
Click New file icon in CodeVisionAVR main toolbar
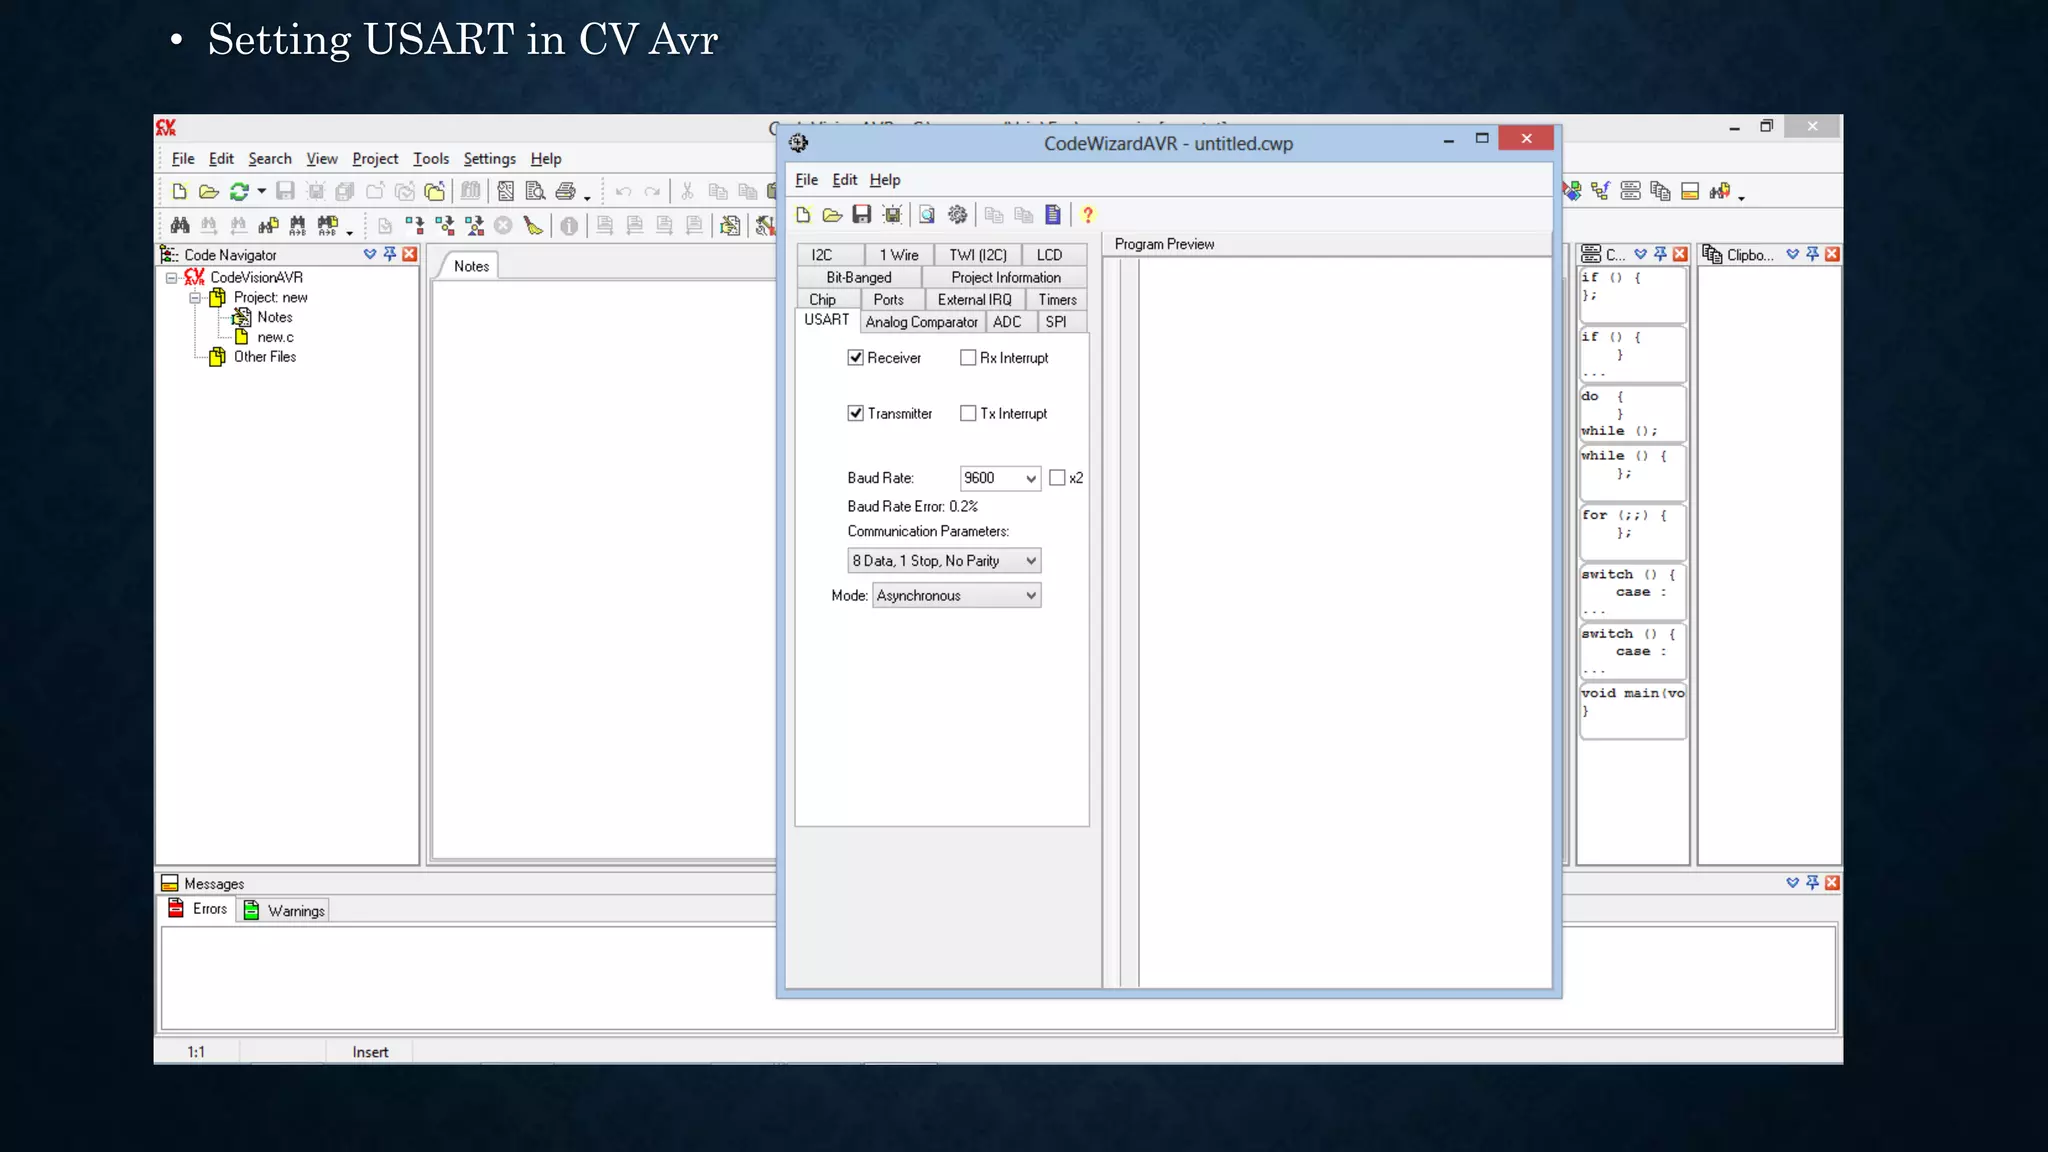[179, 191]
